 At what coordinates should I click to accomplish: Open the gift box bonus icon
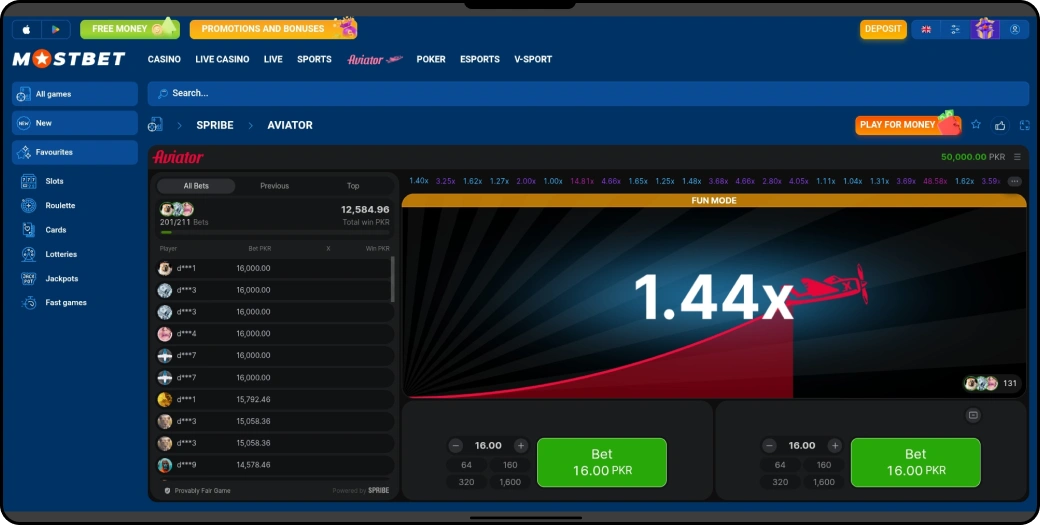click(985, 29)
